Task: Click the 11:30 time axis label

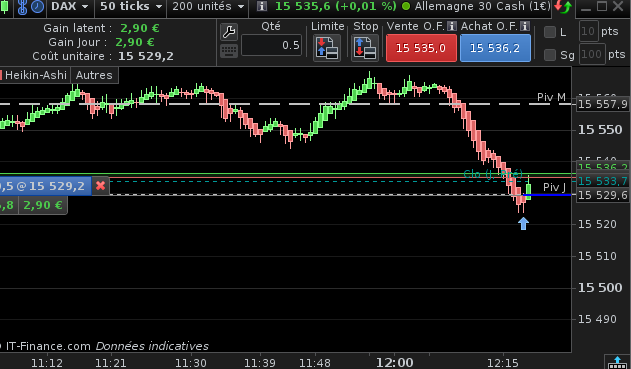Action: coord(191,363)
